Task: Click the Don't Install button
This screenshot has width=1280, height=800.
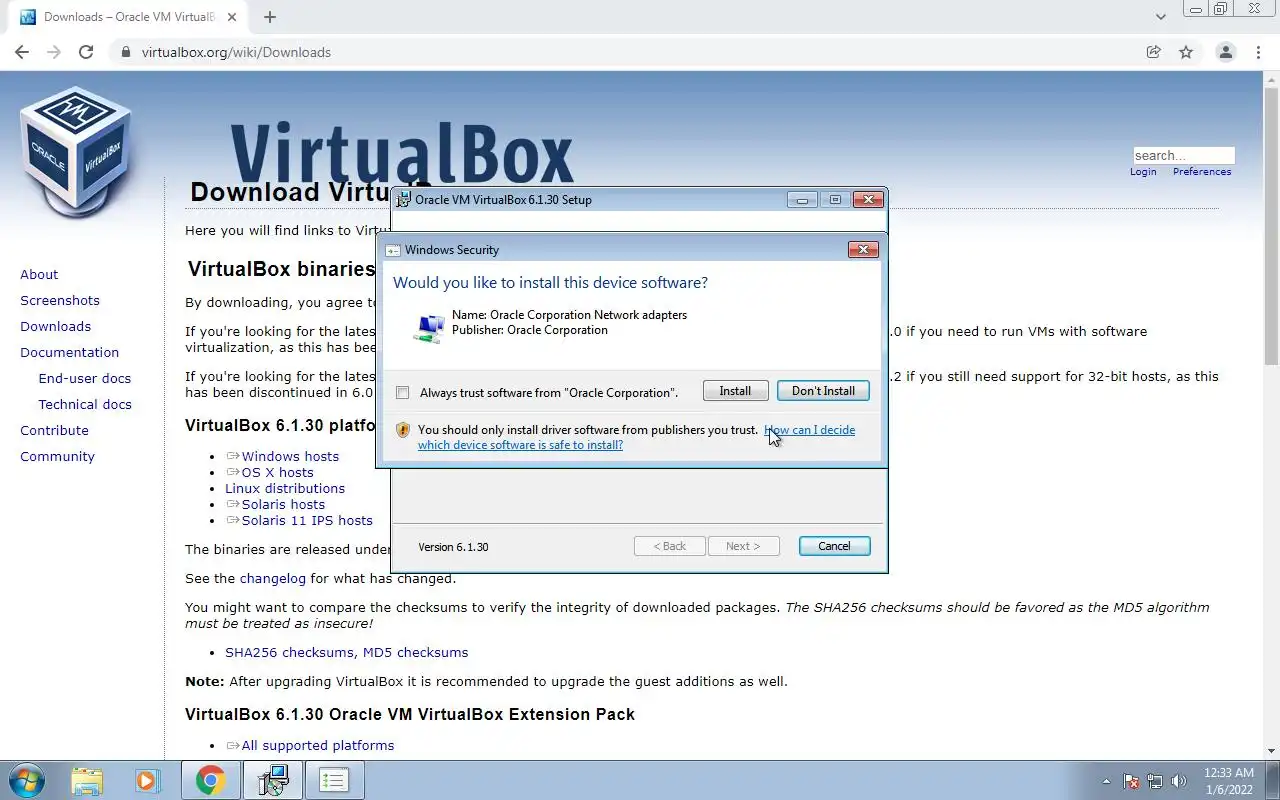Action: 823,391
